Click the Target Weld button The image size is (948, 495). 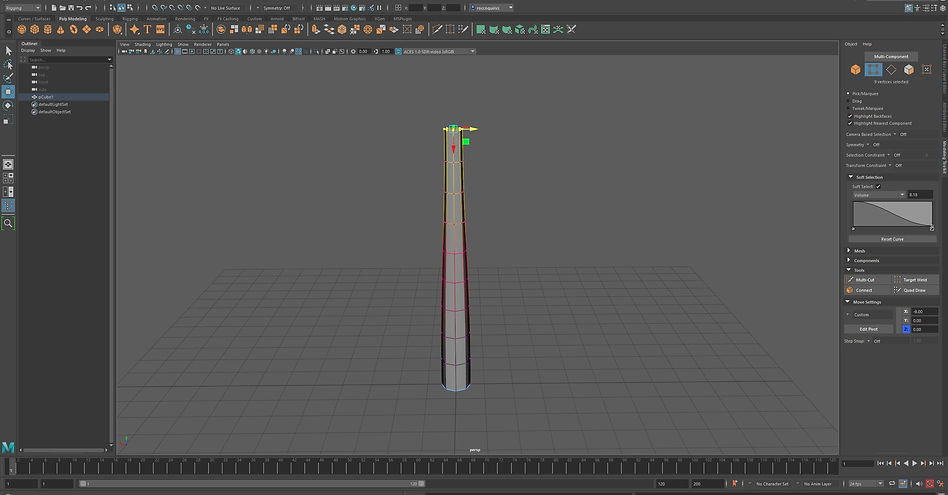(915, 280)
